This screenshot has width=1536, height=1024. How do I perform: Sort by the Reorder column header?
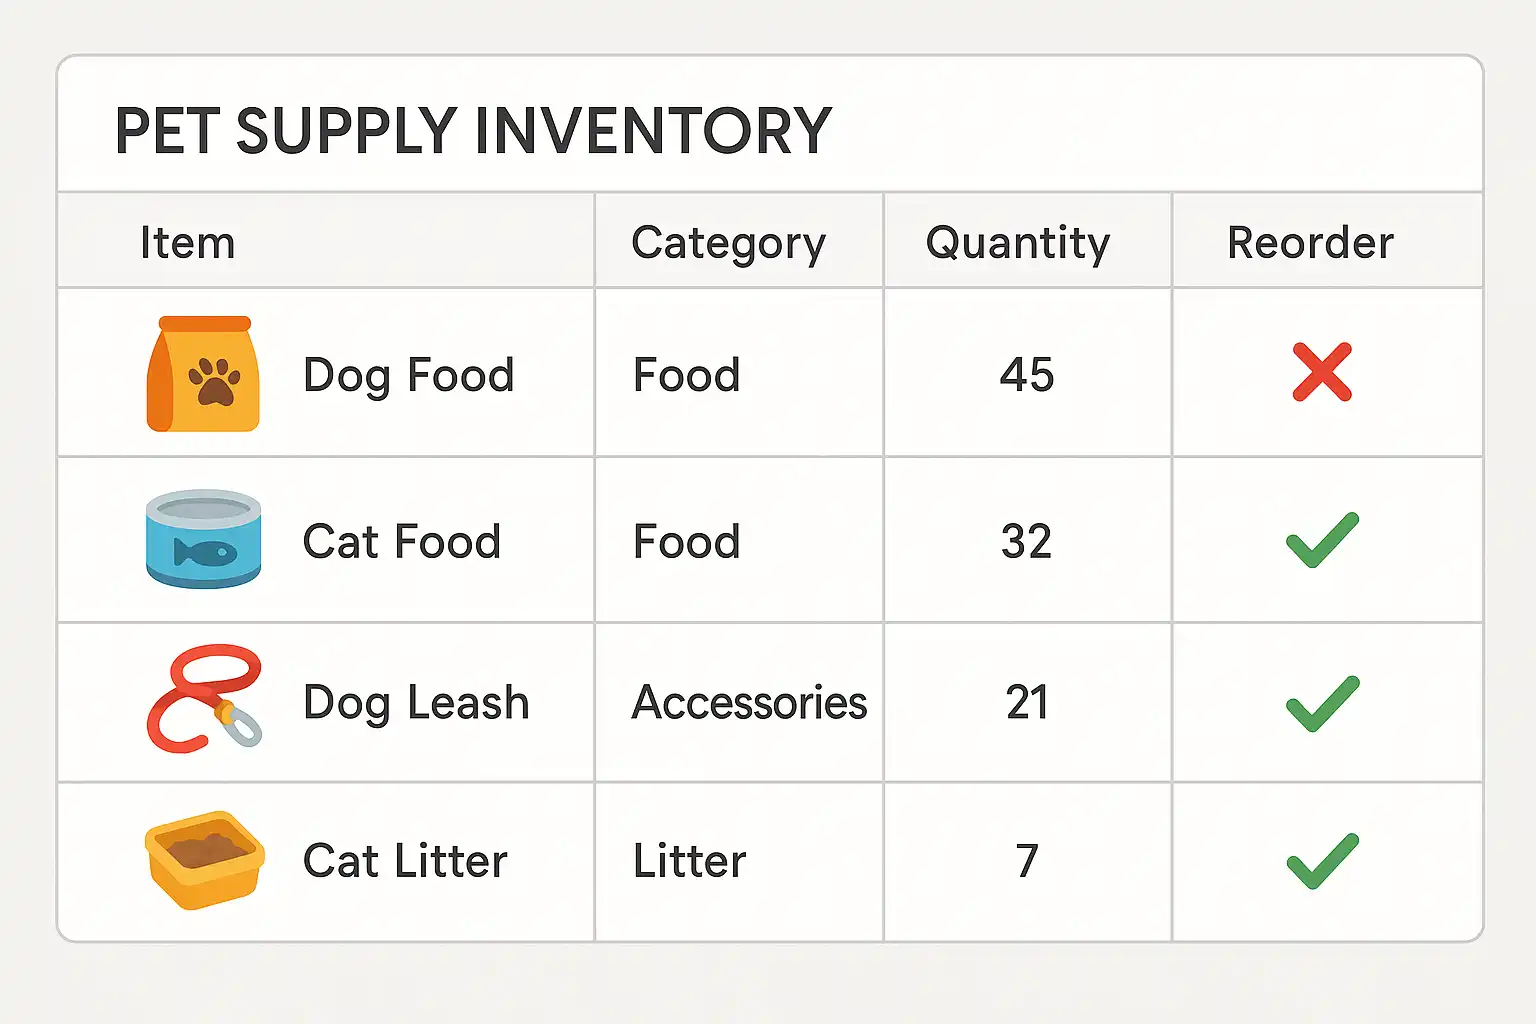pyautogui.click(x=1310, y=243)
